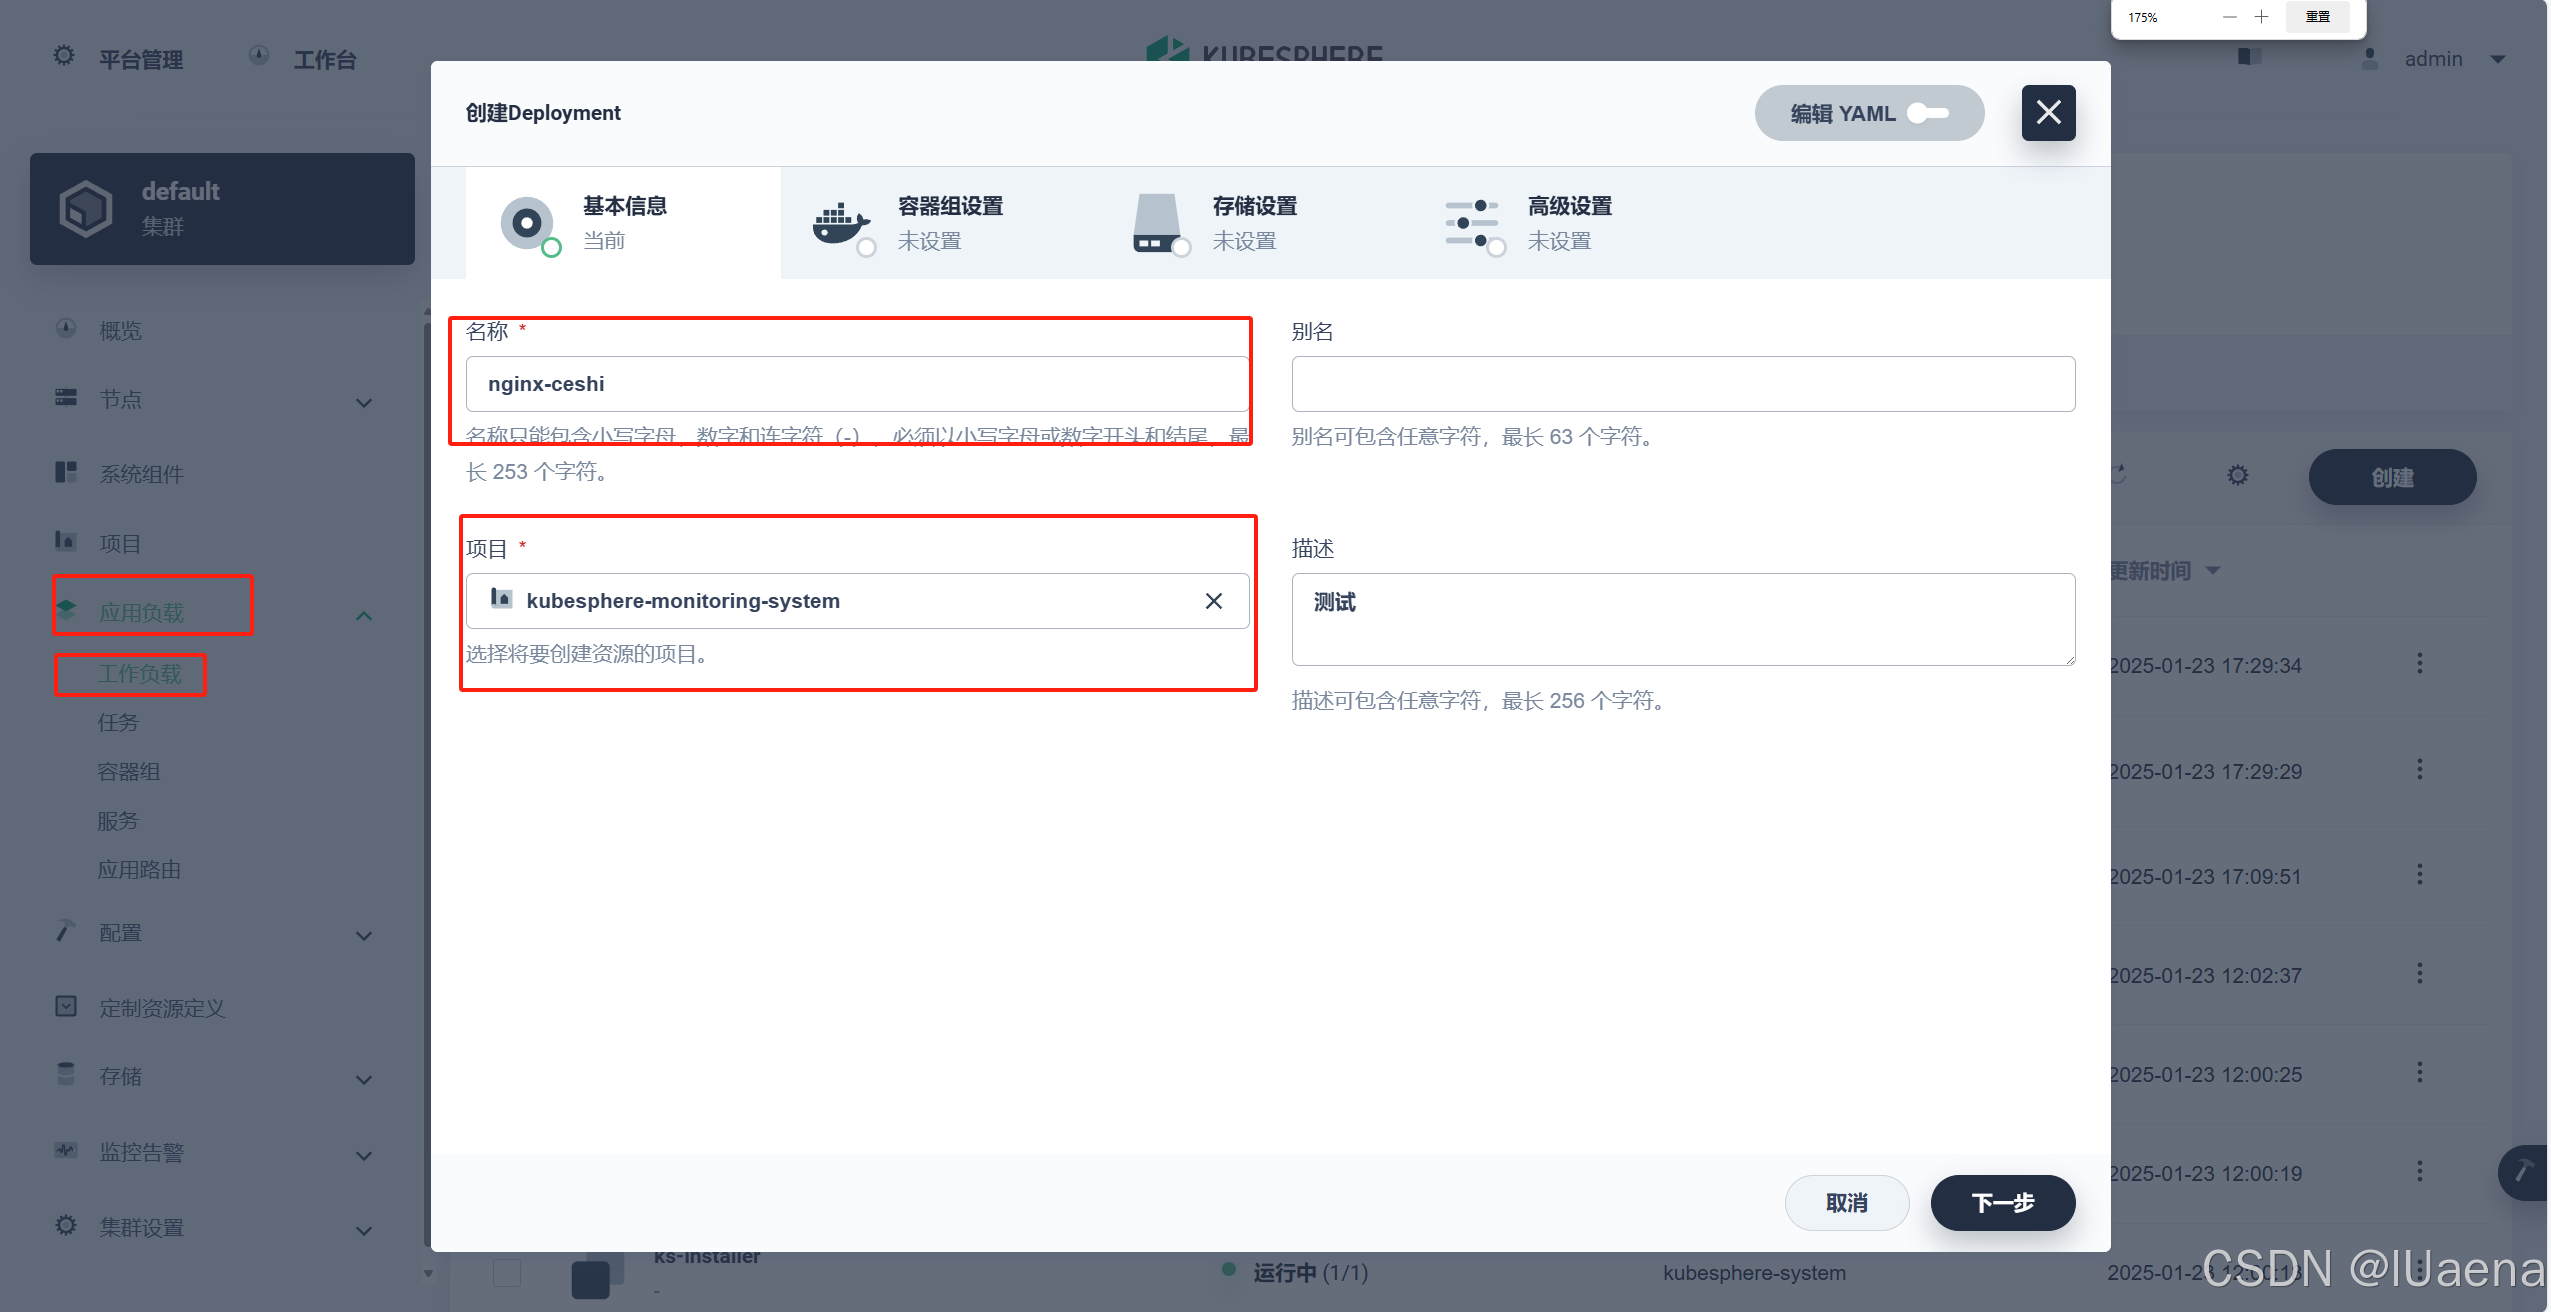2551x1312 pixels.
Task: Close the 创建Deployment dialog
Action: tap(2048, 112)
